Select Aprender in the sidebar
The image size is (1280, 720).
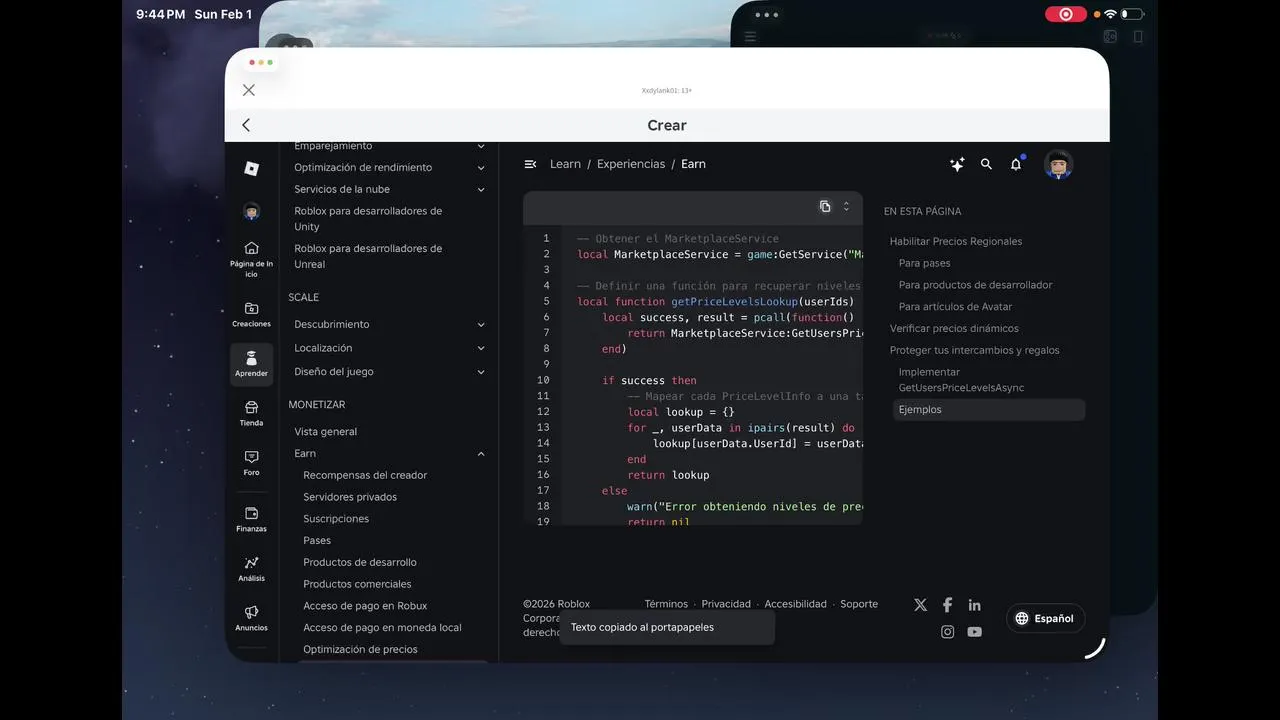point(251,364)
